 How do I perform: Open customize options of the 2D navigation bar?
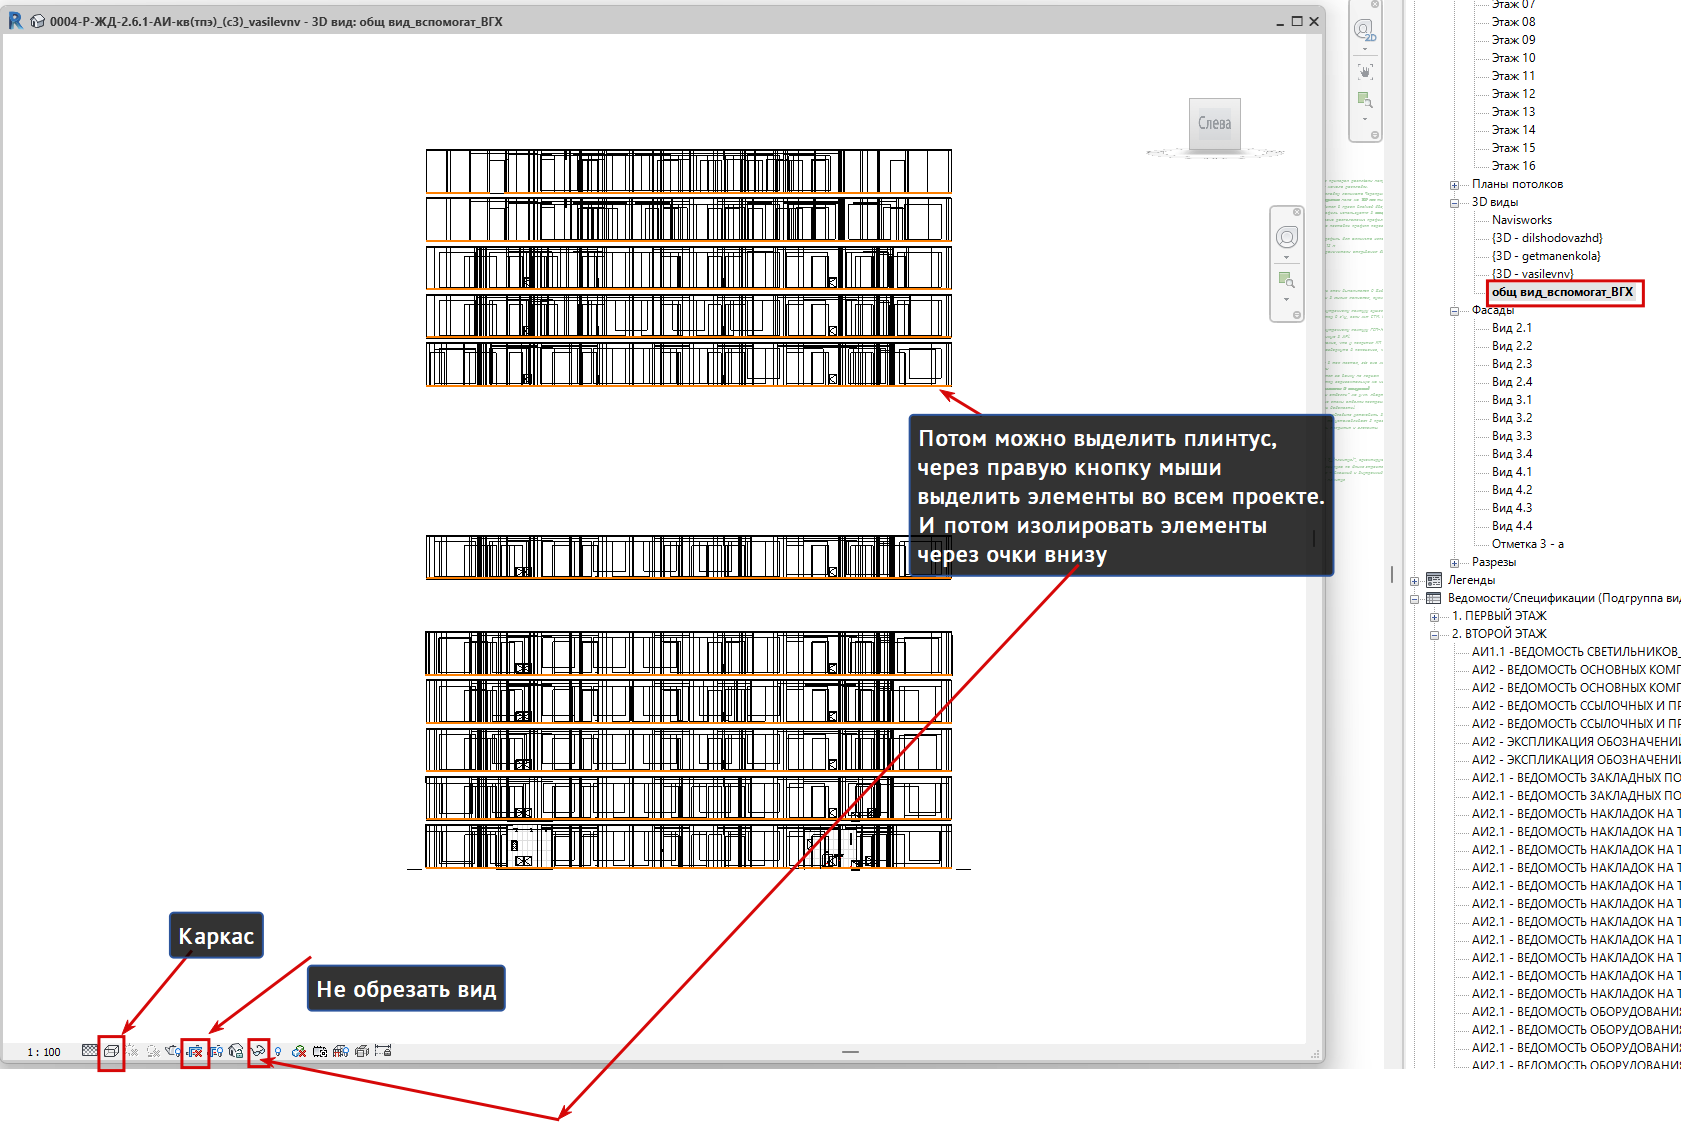point(1375,135)
